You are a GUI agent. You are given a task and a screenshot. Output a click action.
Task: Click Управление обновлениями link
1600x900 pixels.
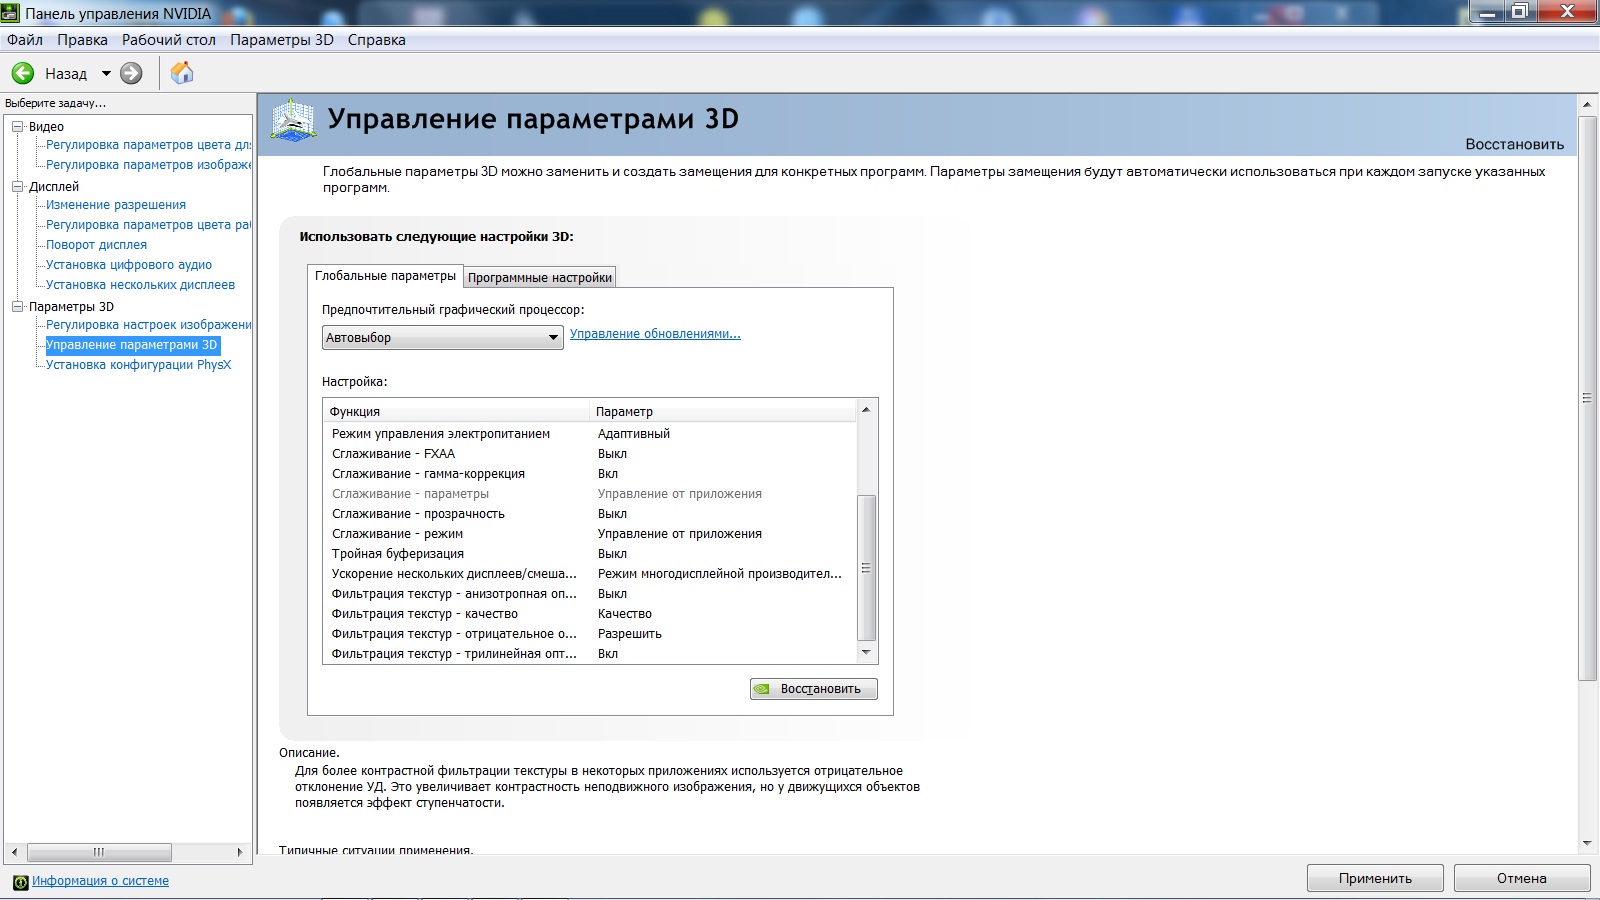(x=655, y=334)
